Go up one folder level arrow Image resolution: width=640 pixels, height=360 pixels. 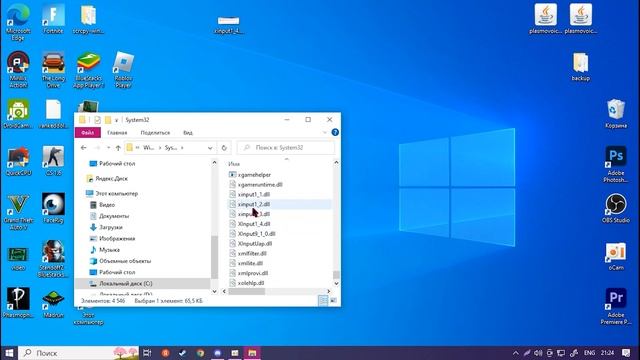118,148
